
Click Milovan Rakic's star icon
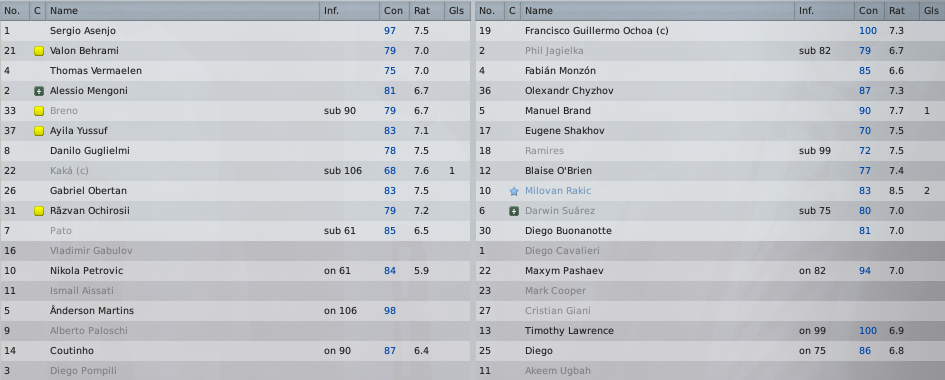pyautogui.click(x=513, y=191)
